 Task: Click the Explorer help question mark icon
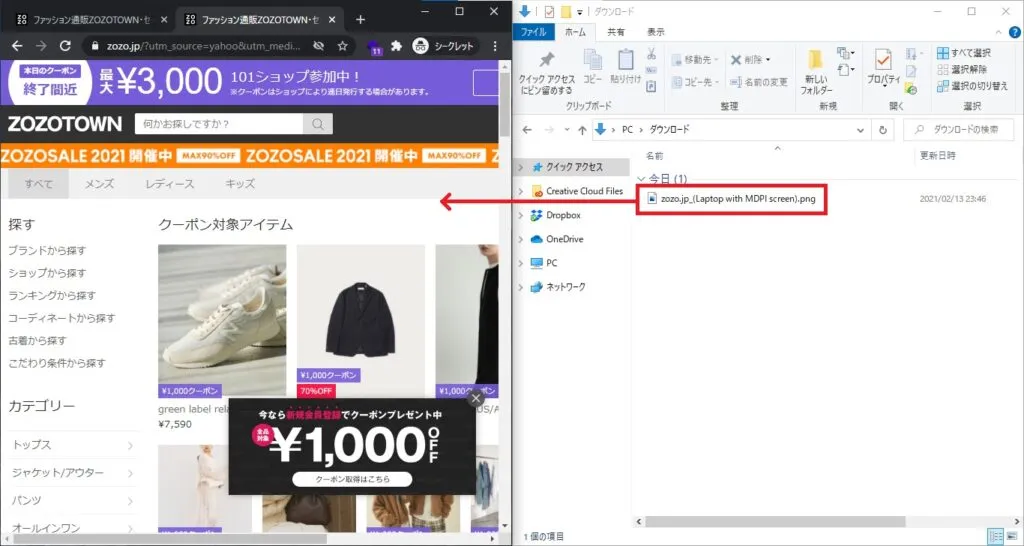[x=1016, y=32]
